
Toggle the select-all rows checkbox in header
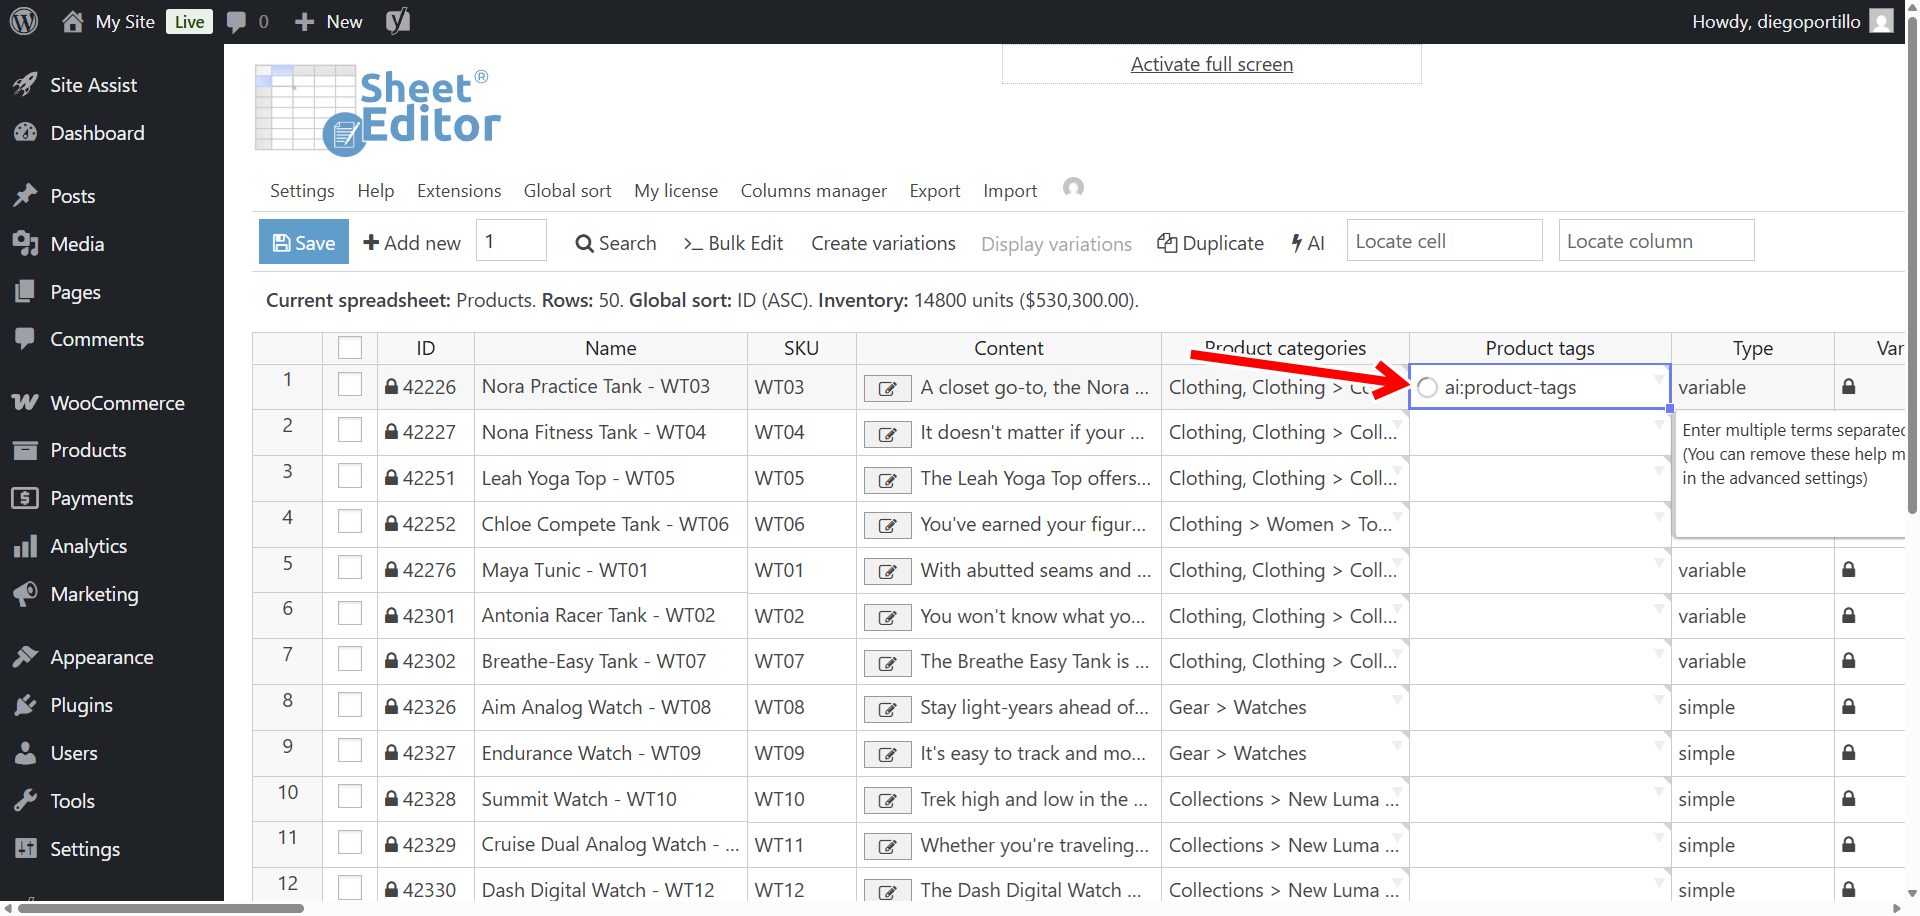[350, 348]
